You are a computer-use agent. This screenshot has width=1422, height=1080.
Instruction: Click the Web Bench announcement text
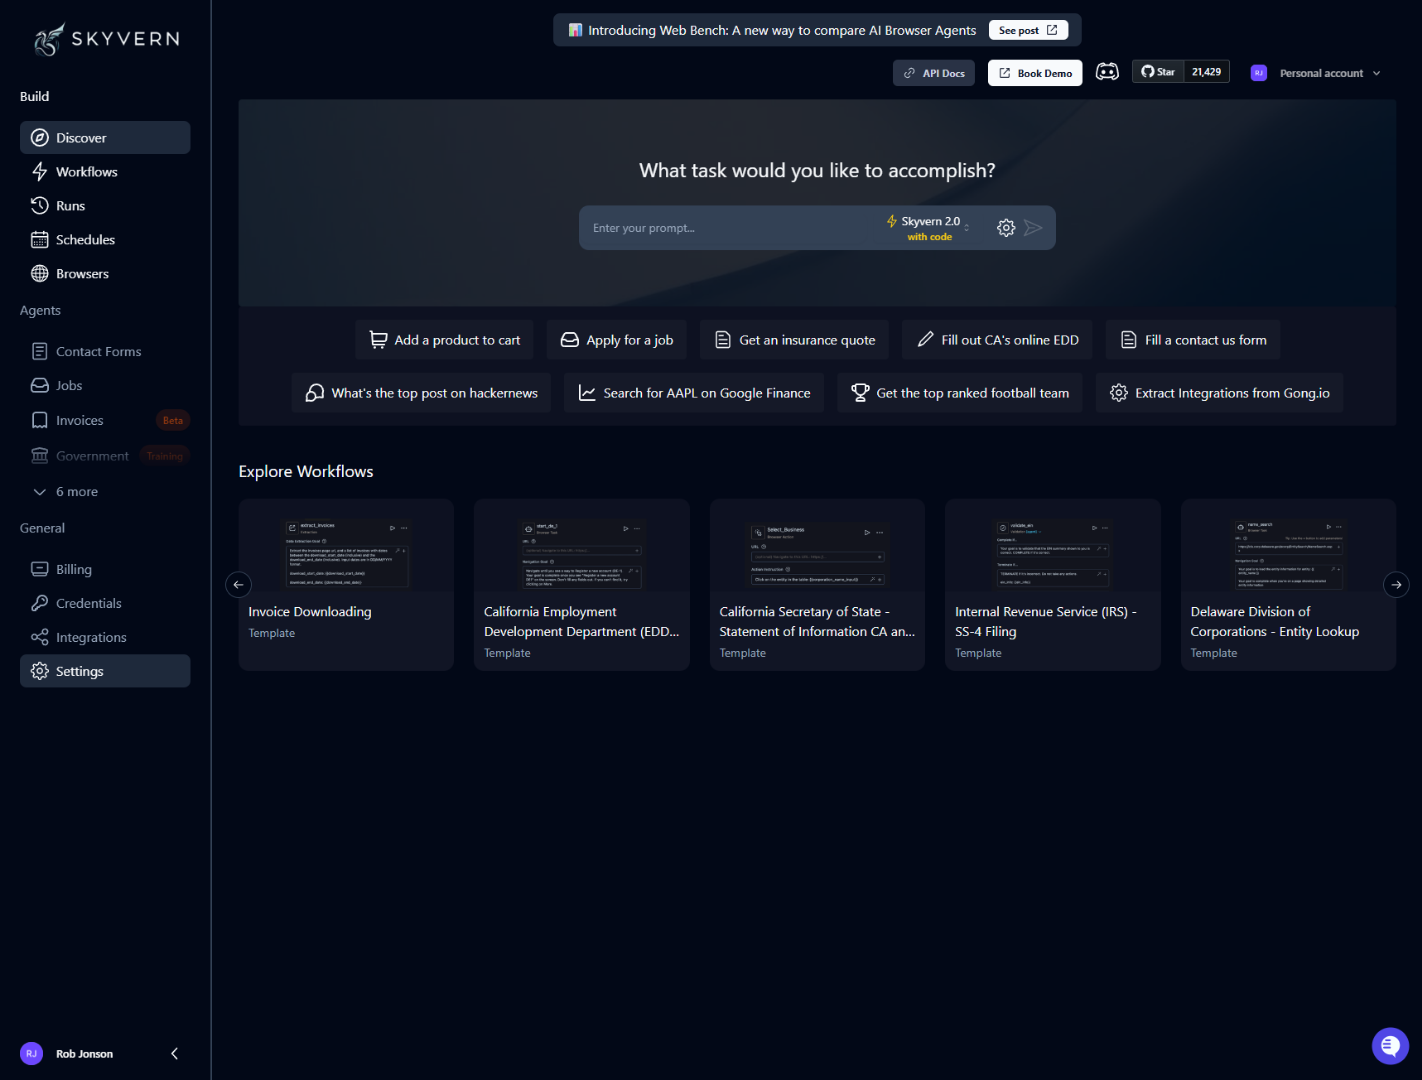pyautogui.click(x=782, y=30)
